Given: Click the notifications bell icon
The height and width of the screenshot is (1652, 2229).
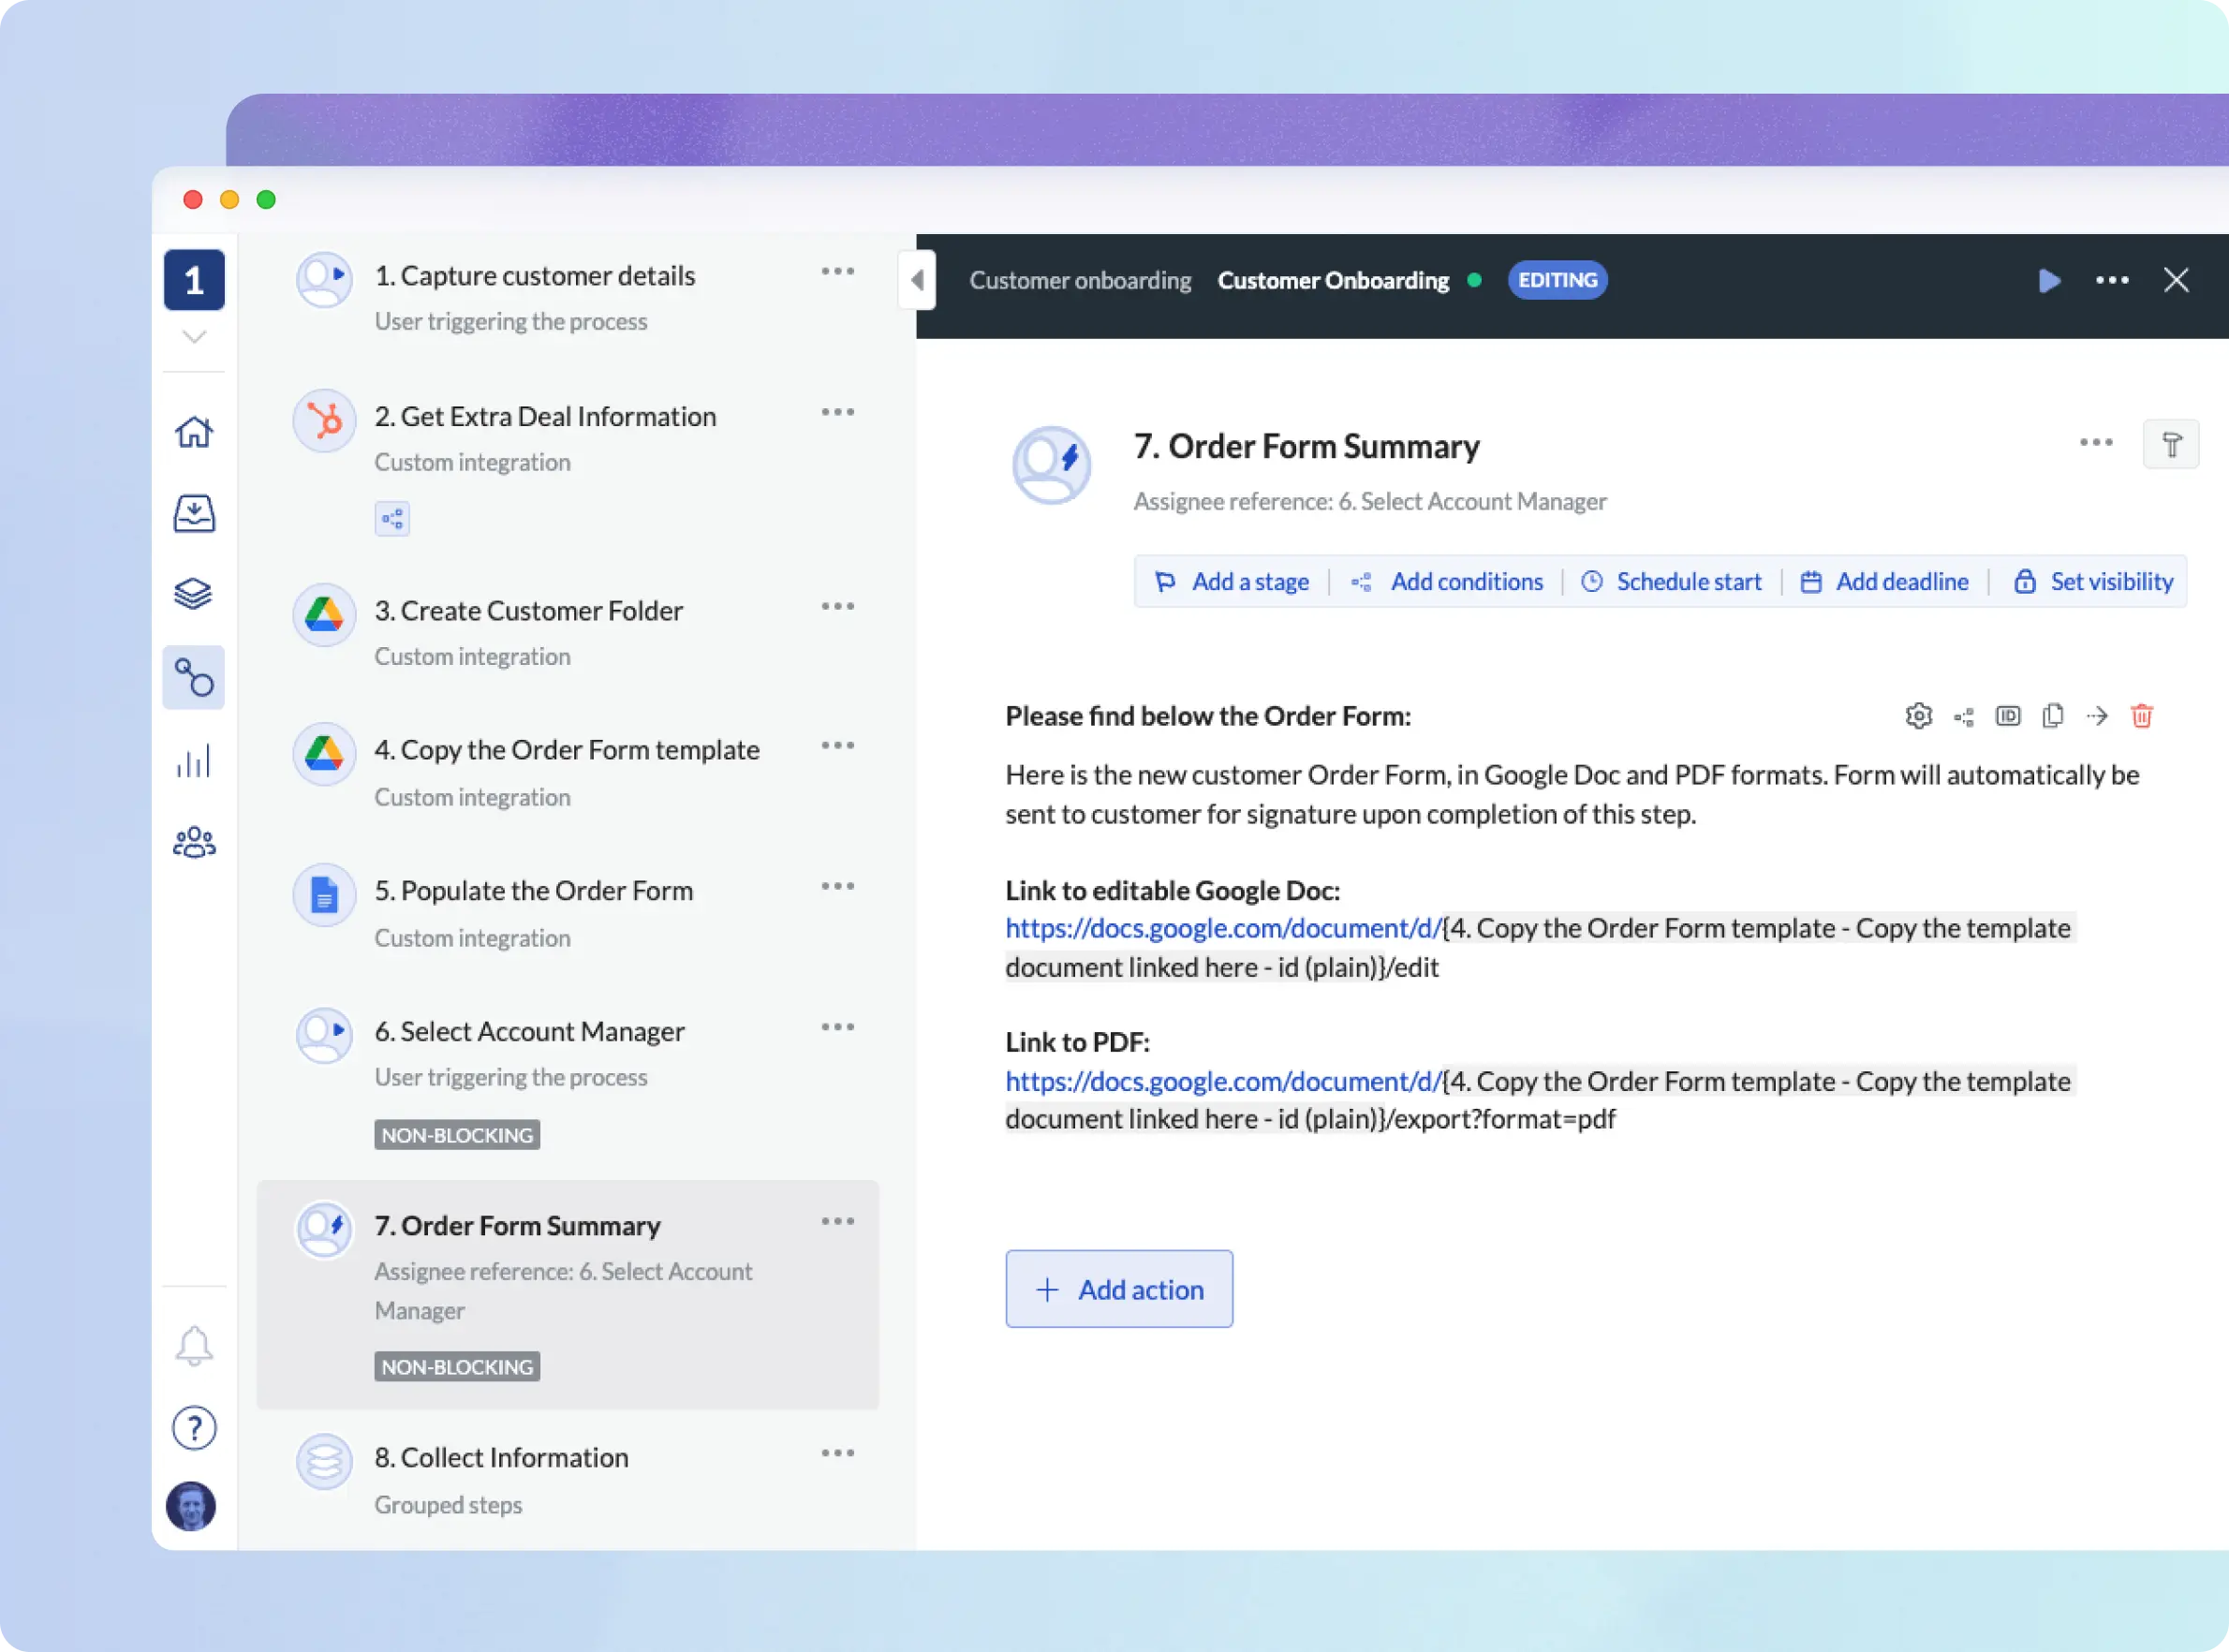Looking at the screenshot, I should 194,1345.
